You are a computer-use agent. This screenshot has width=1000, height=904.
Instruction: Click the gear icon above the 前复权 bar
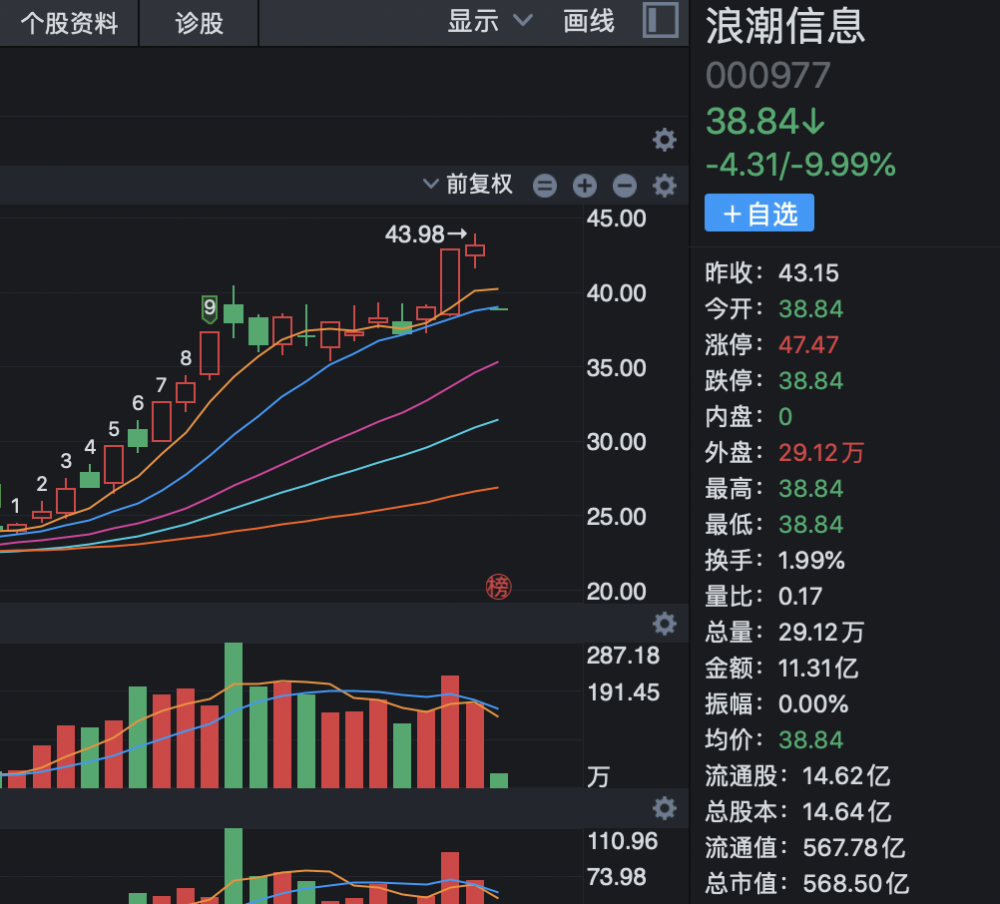pos(665,140)
